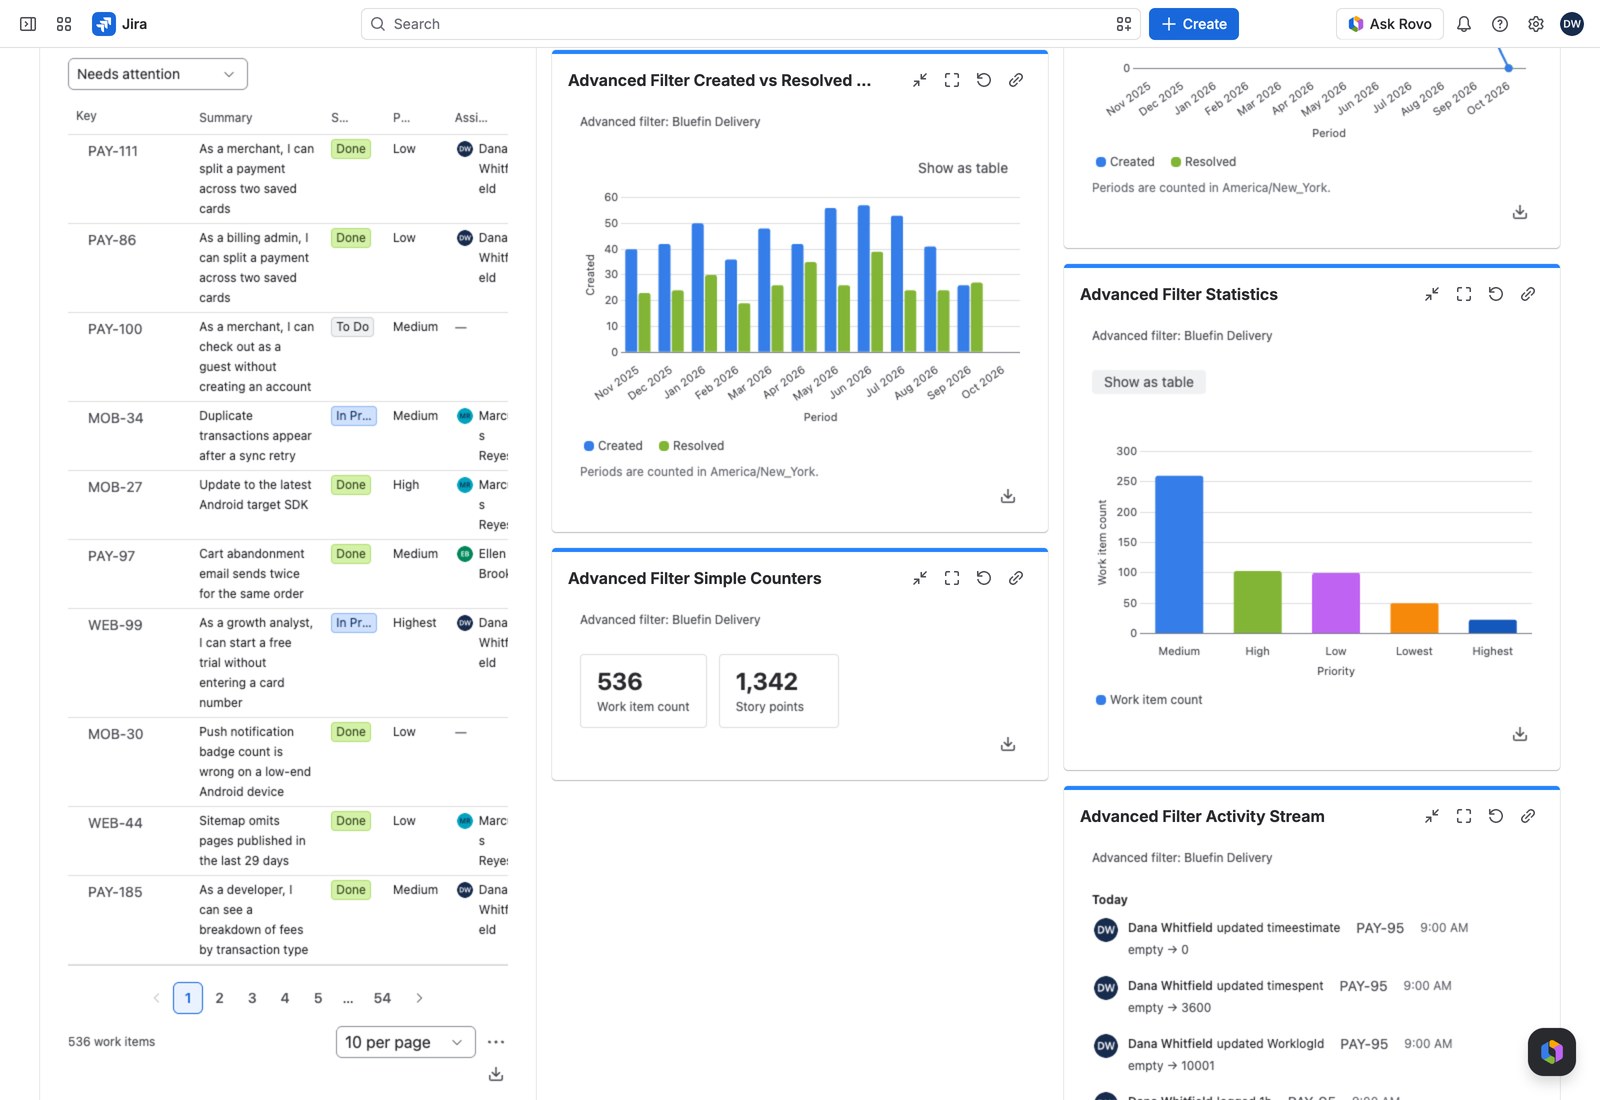This screenshot has height=1100, width=1600.
Task: Go to next page with chevron arrow
Action: pos(419,998)
